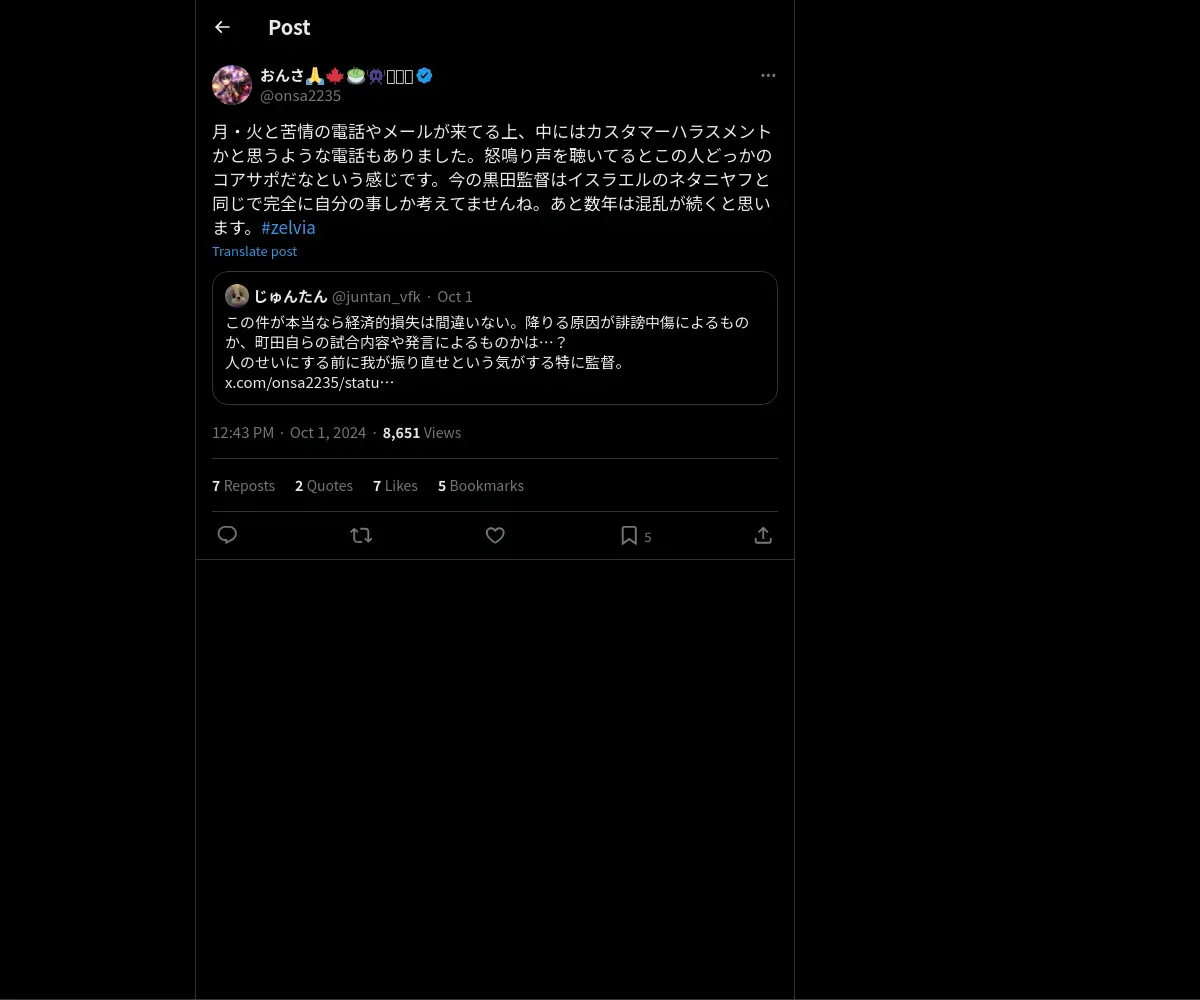
Task: Open the onsa2235 profile avatar
Action: pos(232,85)
